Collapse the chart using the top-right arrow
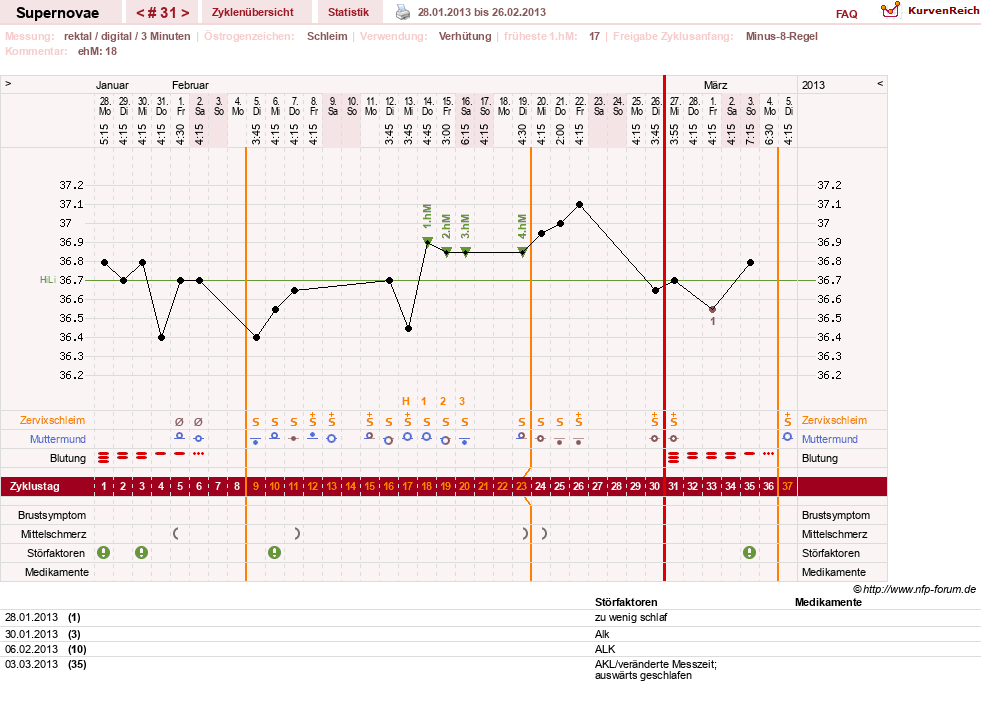981x715 pixels. [x=880, y=83]
